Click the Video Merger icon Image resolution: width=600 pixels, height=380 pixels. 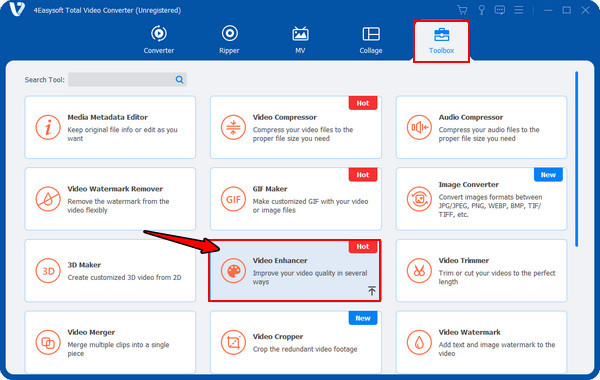pos(48,342)
